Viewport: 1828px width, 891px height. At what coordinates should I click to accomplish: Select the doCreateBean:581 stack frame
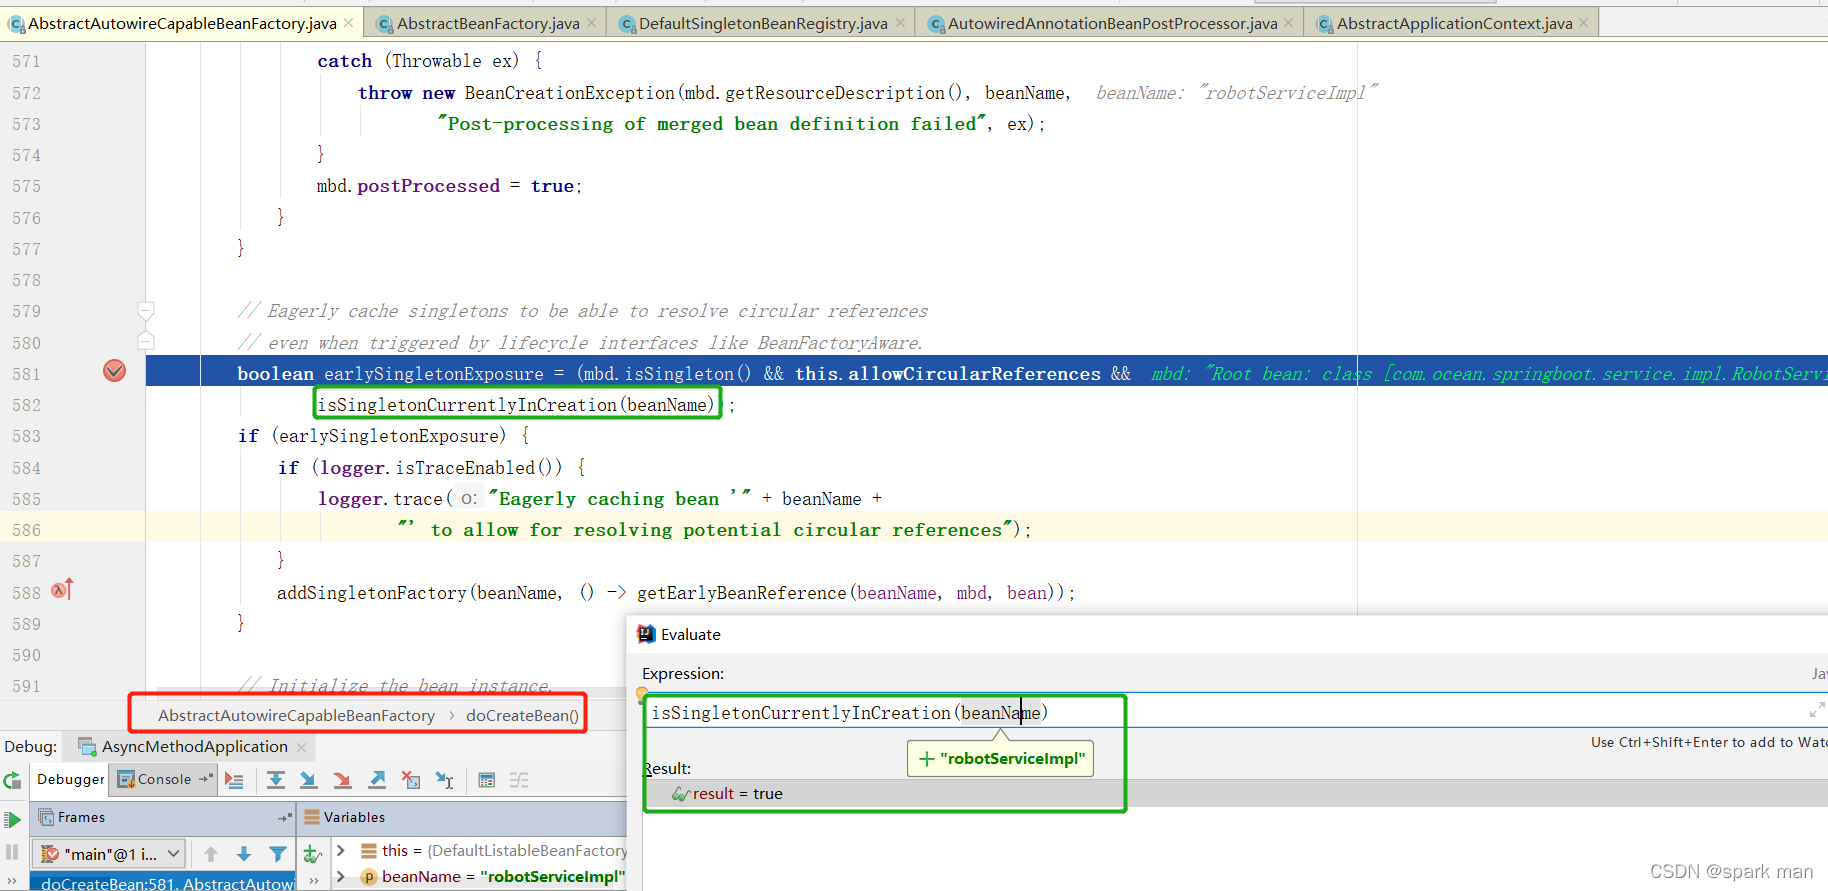[x=163, y=883]
